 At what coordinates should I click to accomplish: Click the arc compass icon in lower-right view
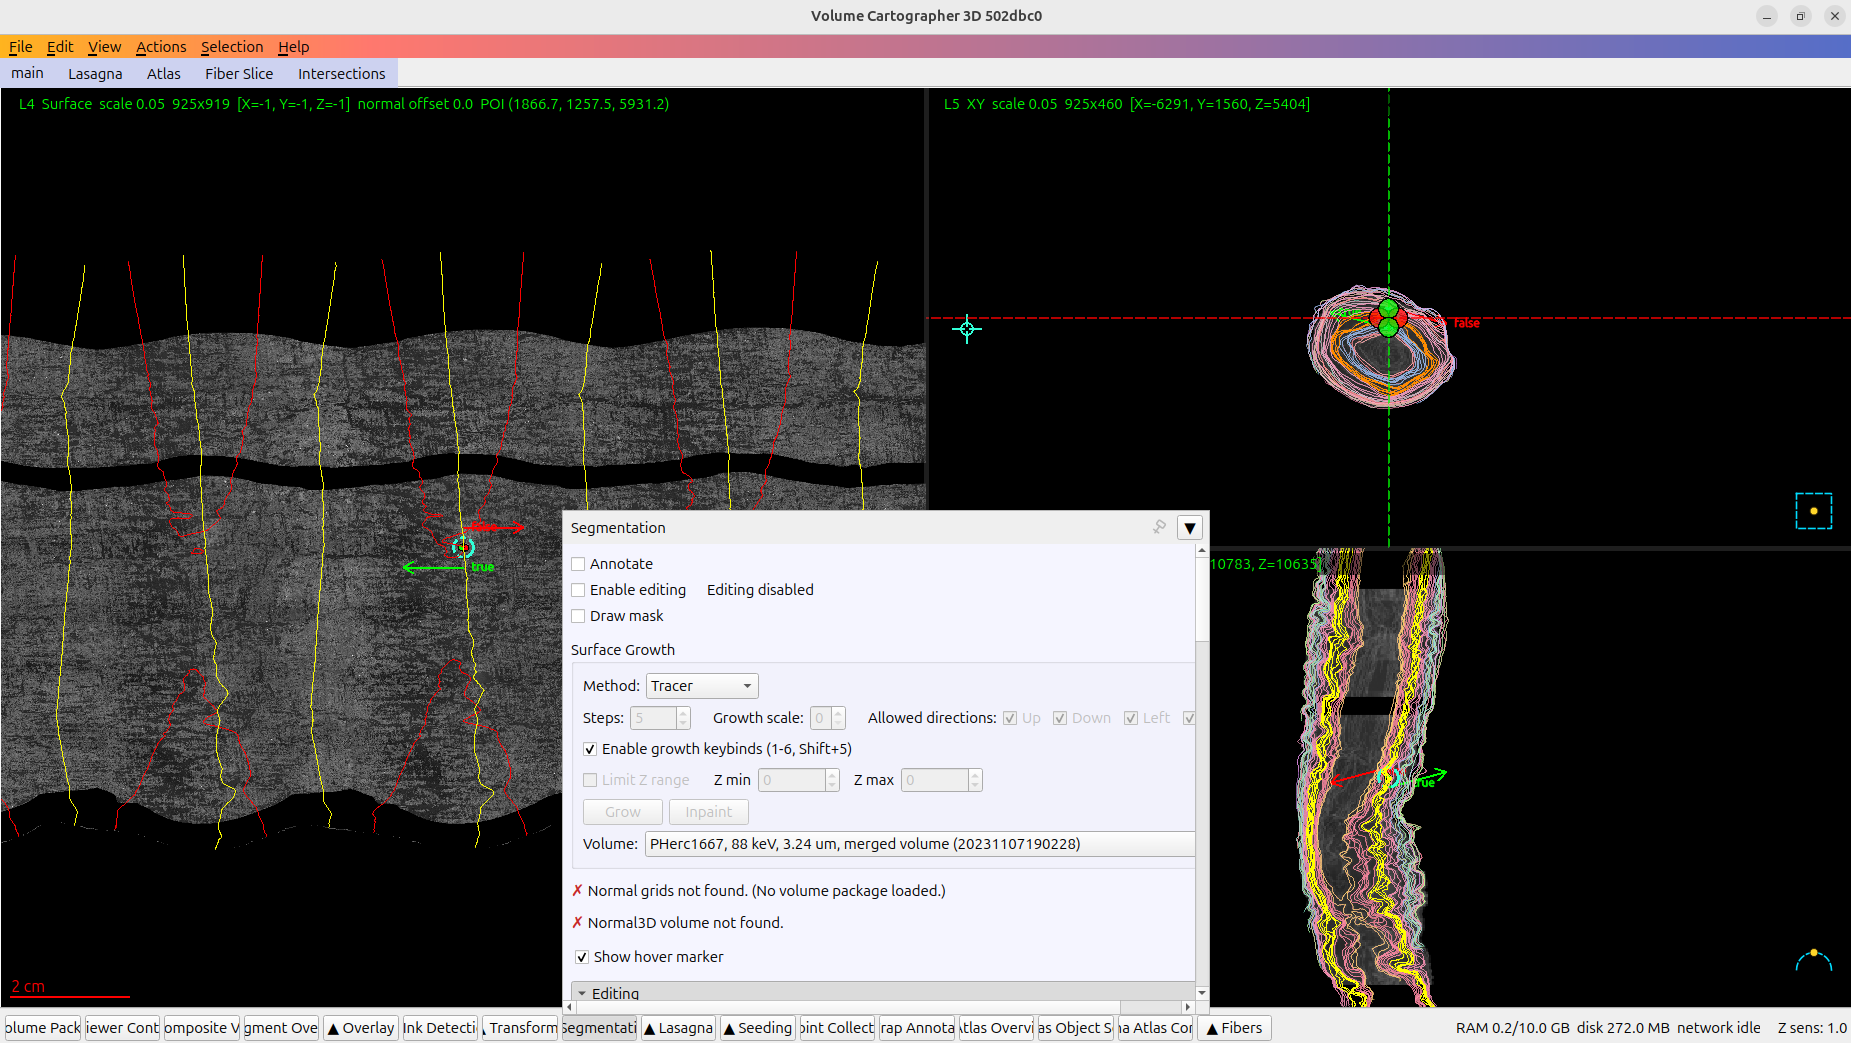point(1814,960)
